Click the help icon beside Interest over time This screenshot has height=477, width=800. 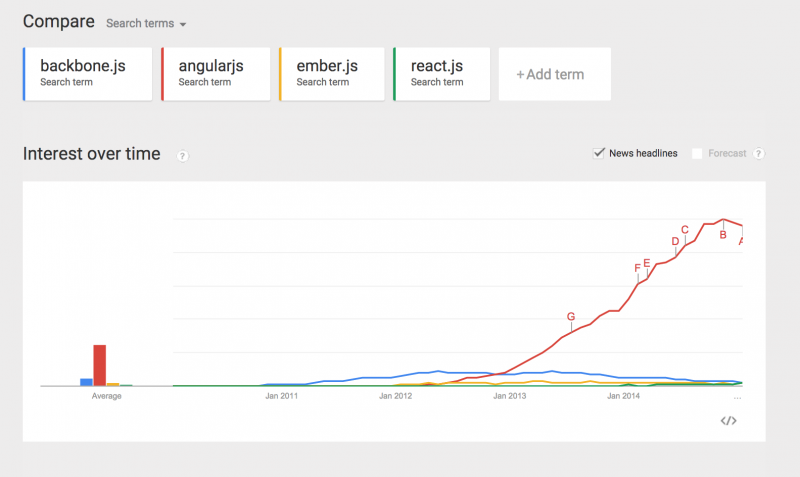click(183, 155)
